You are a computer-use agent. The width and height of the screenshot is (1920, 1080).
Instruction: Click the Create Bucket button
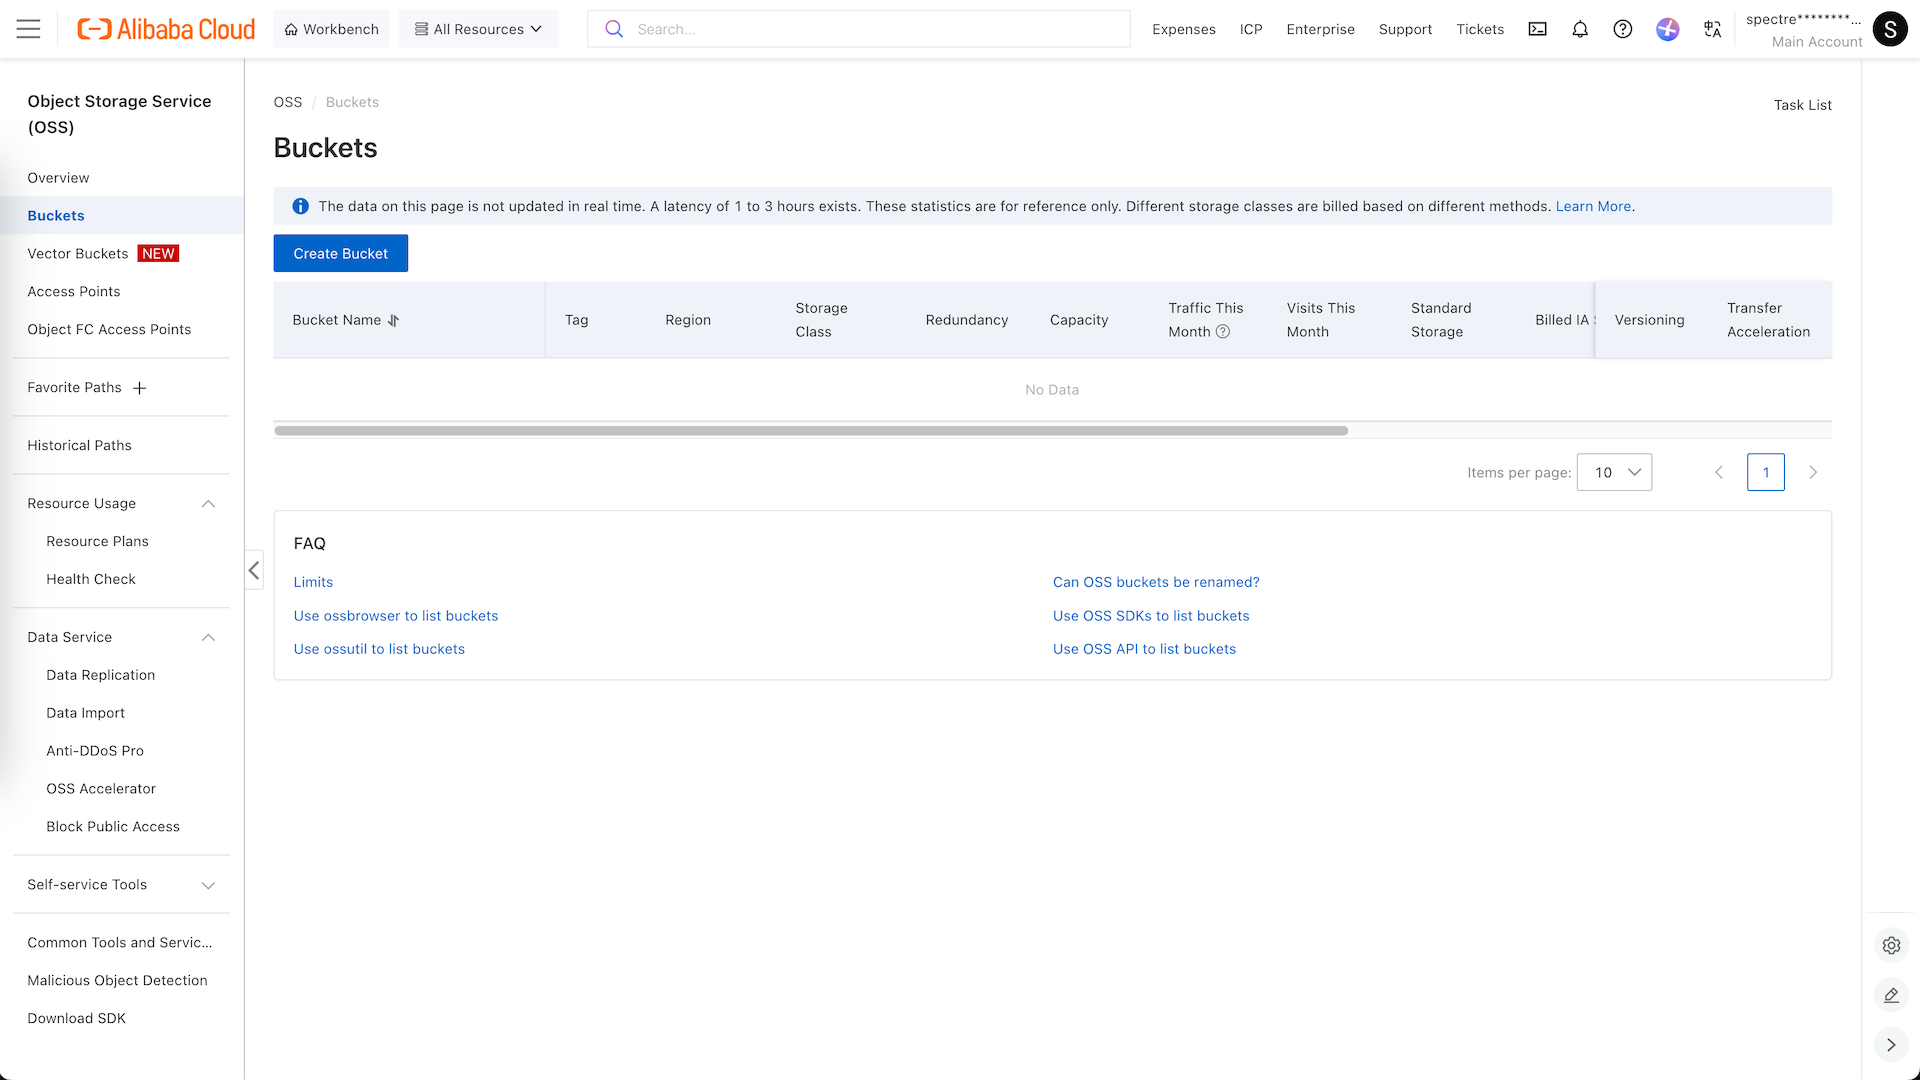pyautogui.click(x=340, y=253)
